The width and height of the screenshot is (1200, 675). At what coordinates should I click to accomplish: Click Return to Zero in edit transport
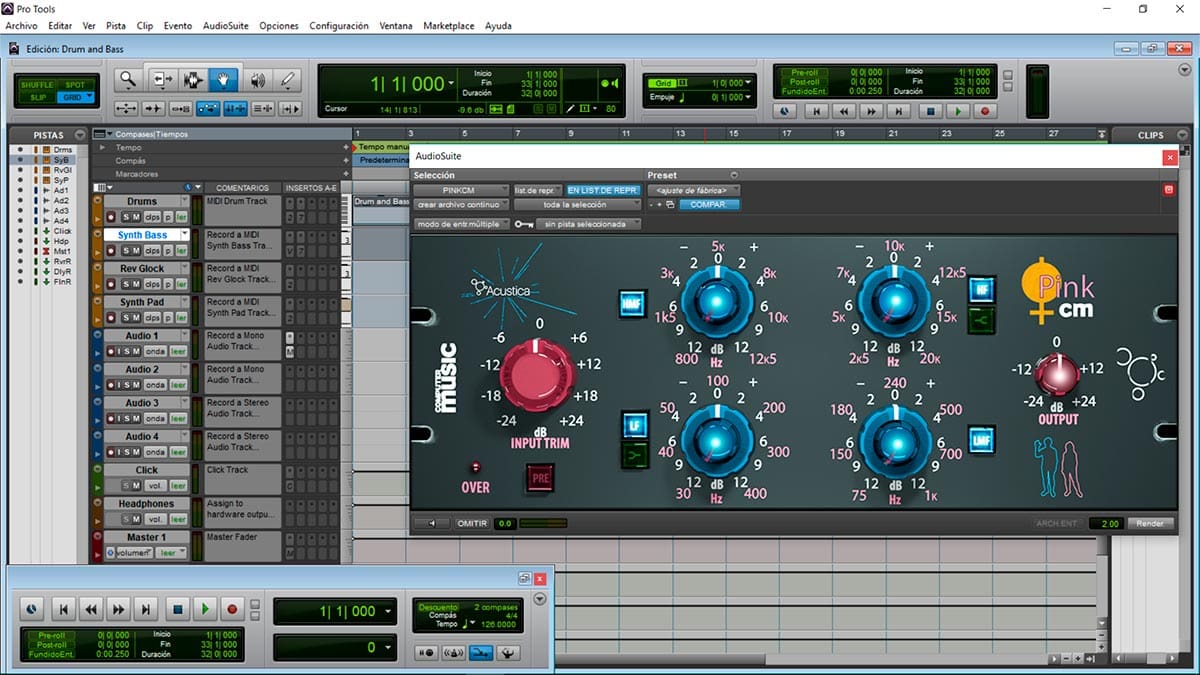coord(816,112)
